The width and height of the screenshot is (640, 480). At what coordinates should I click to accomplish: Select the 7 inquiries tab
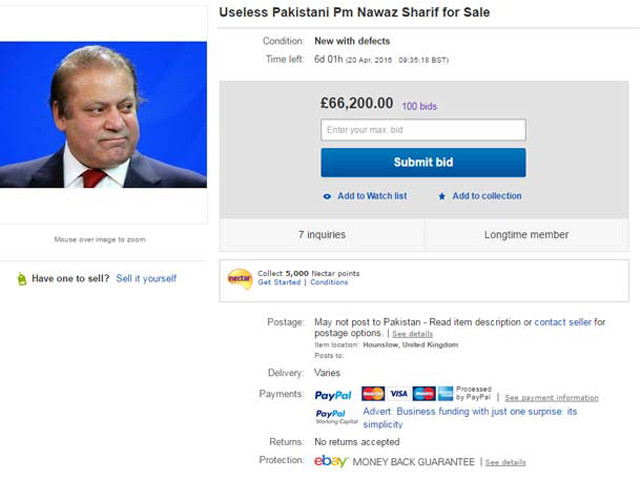pos(322,235)
